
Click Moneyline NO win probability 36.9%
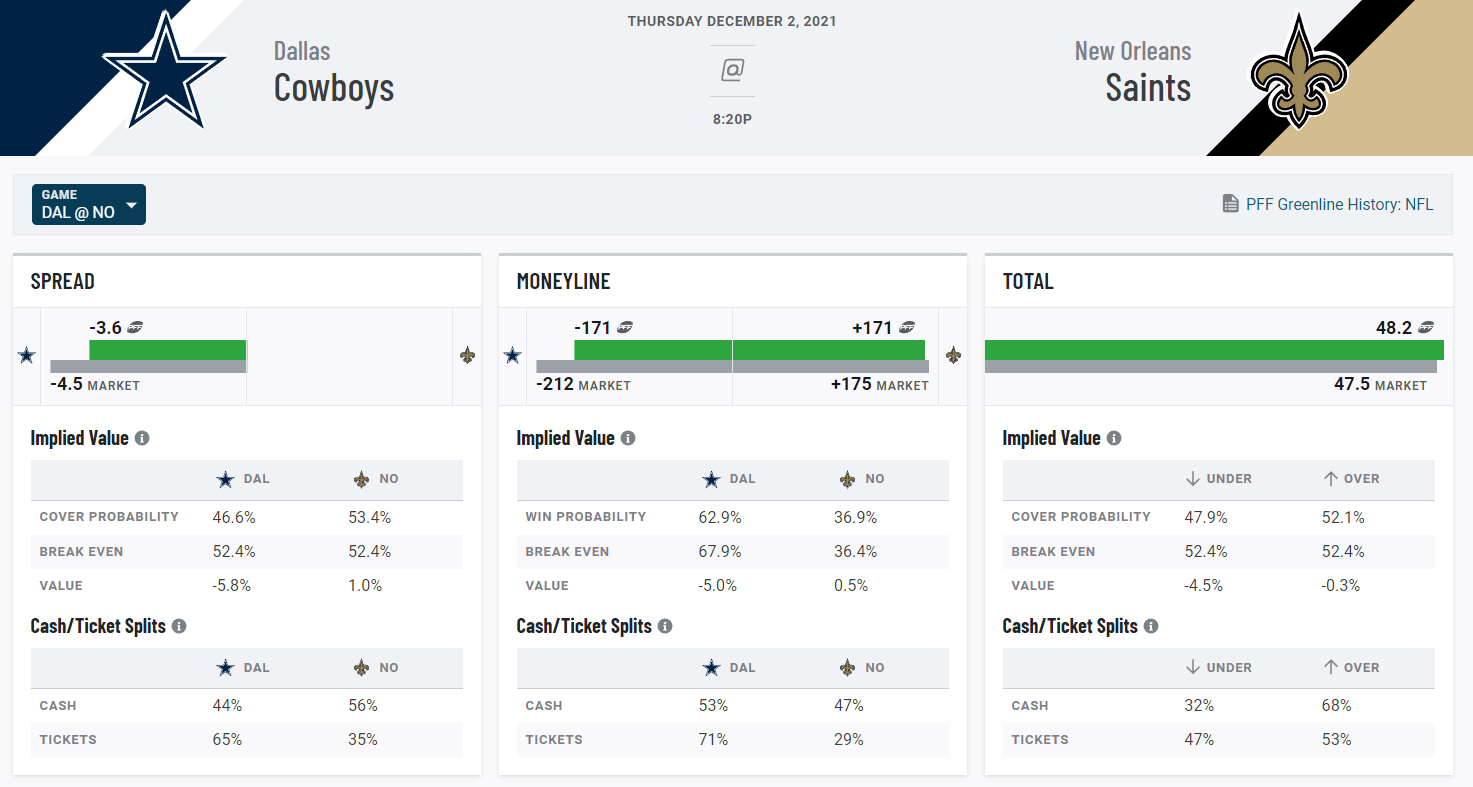856,517
